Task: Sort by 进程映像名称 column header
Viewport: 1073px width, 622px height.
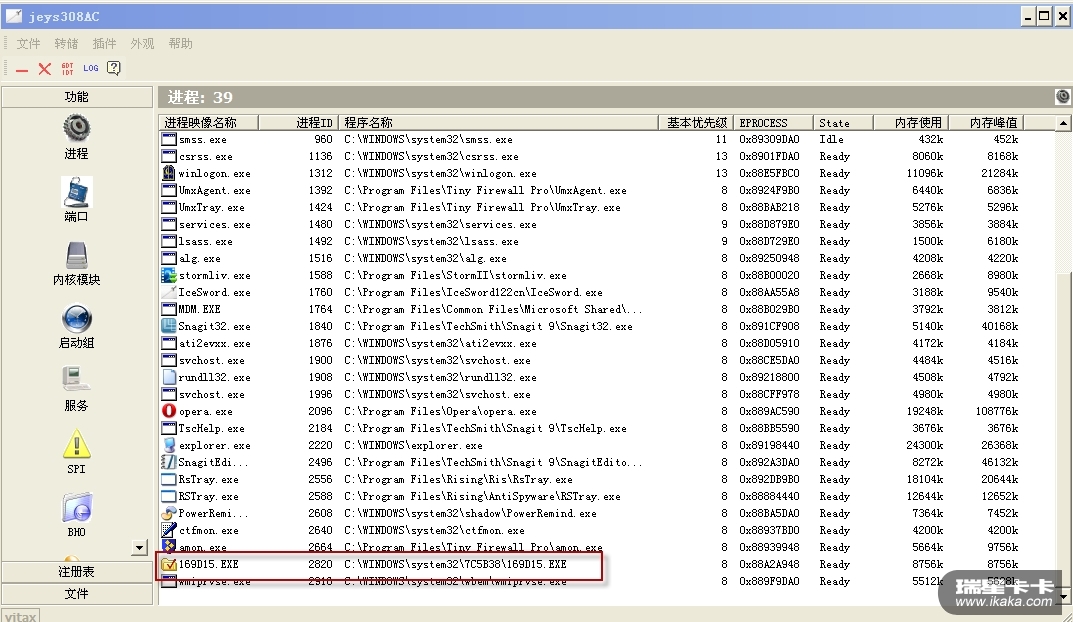Action: click(x=209, y=122)
